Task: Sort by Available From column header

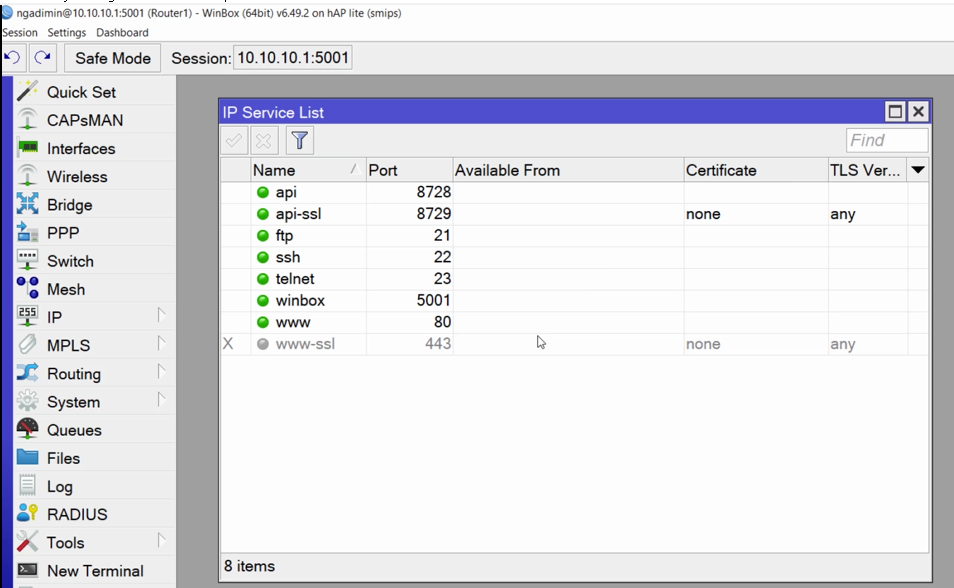Action: pos(568,170)
